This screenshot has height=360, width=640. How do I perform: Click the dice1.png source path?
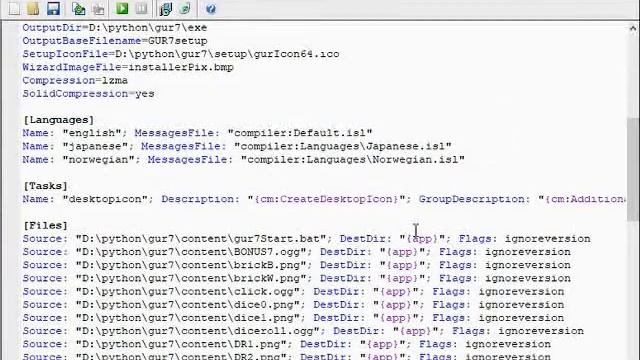coord(188,318)
